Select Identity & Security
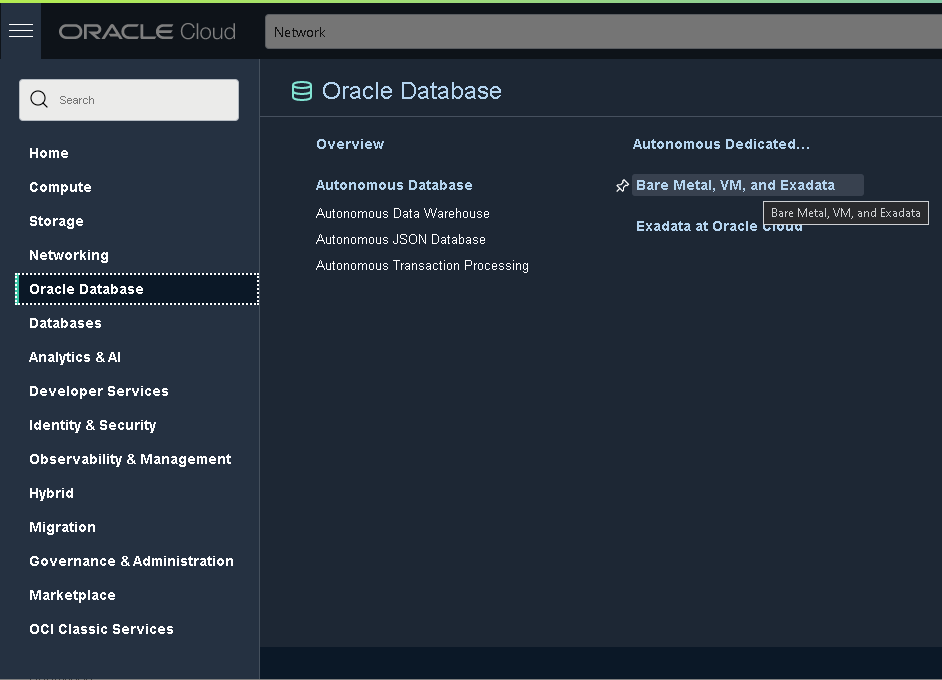 (x=92, y=425)
